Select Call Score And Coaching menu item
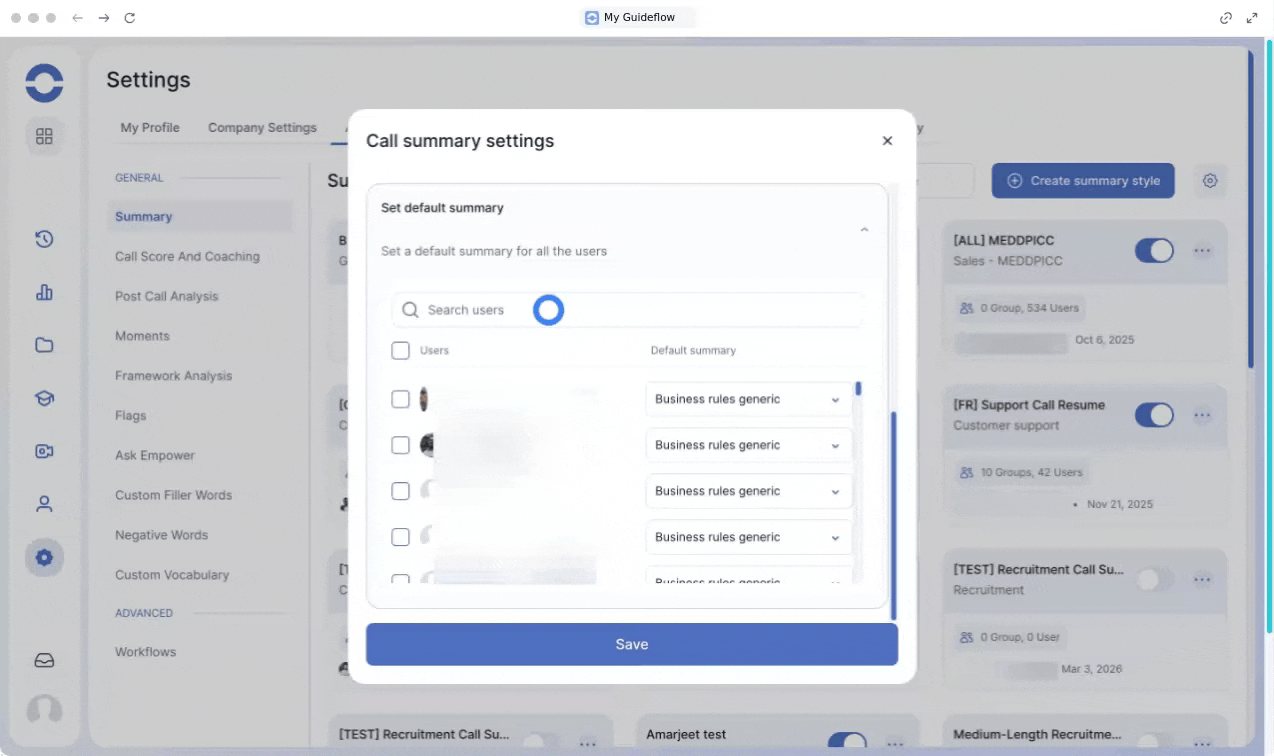 pos(187,257)
